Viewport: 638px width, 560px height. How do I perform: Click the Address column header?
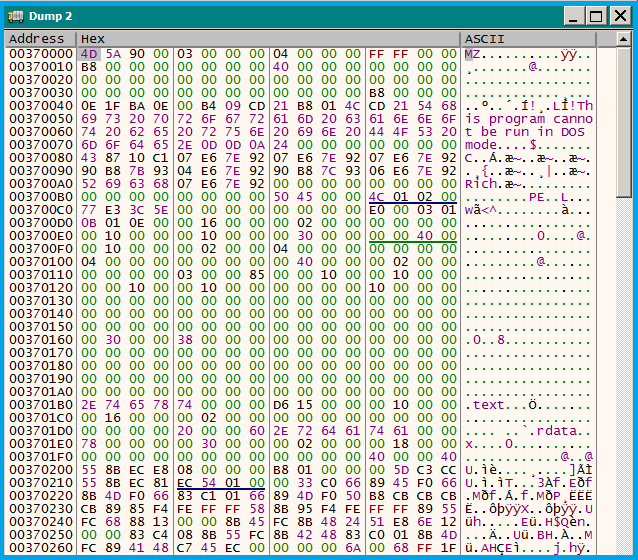36,38
